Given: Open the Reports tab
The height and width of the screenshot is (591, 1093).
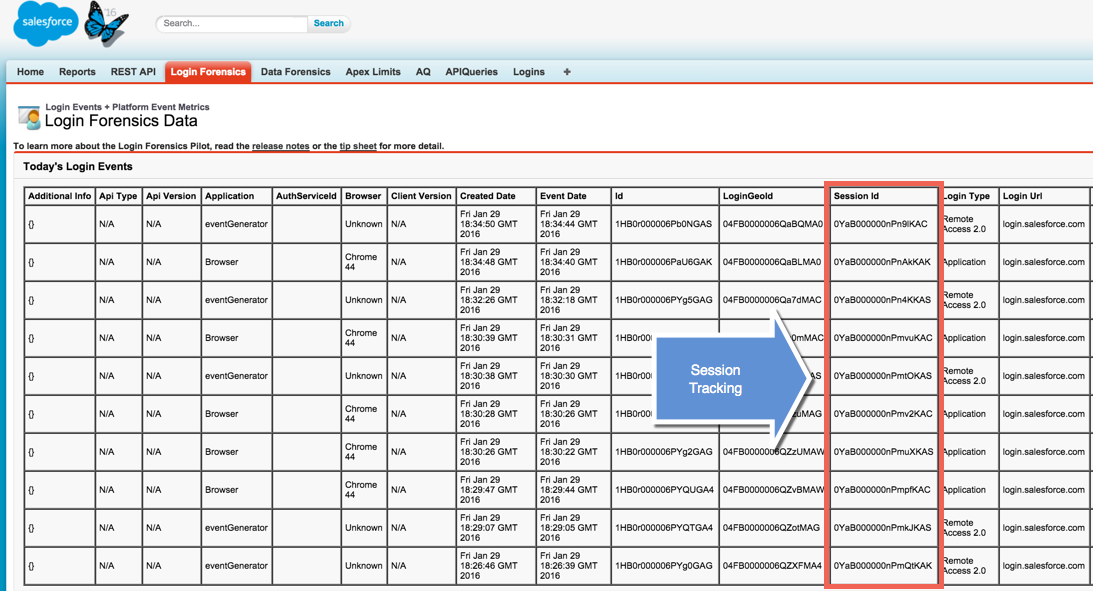Looking at the screenshot, I should tap(76, 71).
